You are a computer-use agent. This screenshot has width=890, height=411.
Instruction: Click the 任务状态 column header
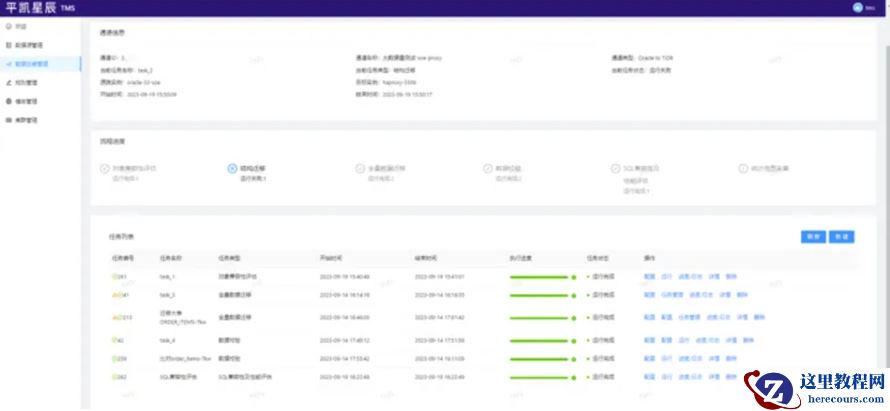598,258
